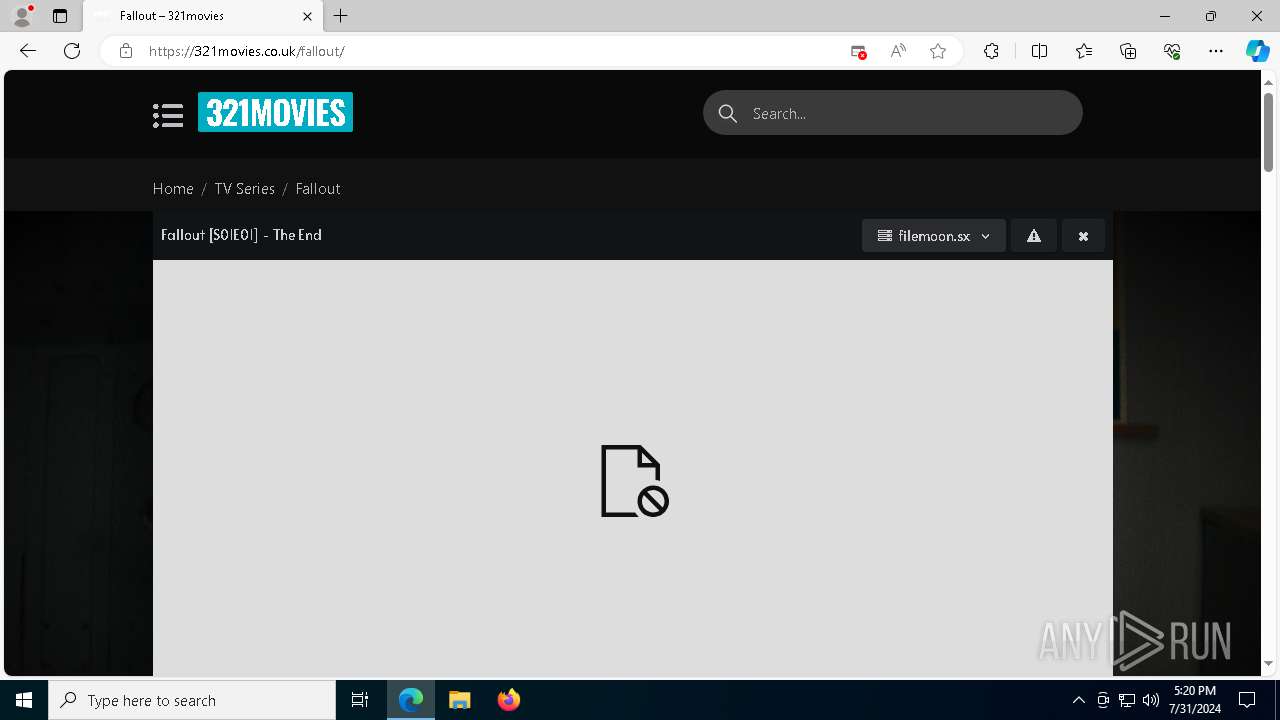Open the 321movies hamburger menu icon
This screenshot has height=720, width=1280.
pos(168,115)
